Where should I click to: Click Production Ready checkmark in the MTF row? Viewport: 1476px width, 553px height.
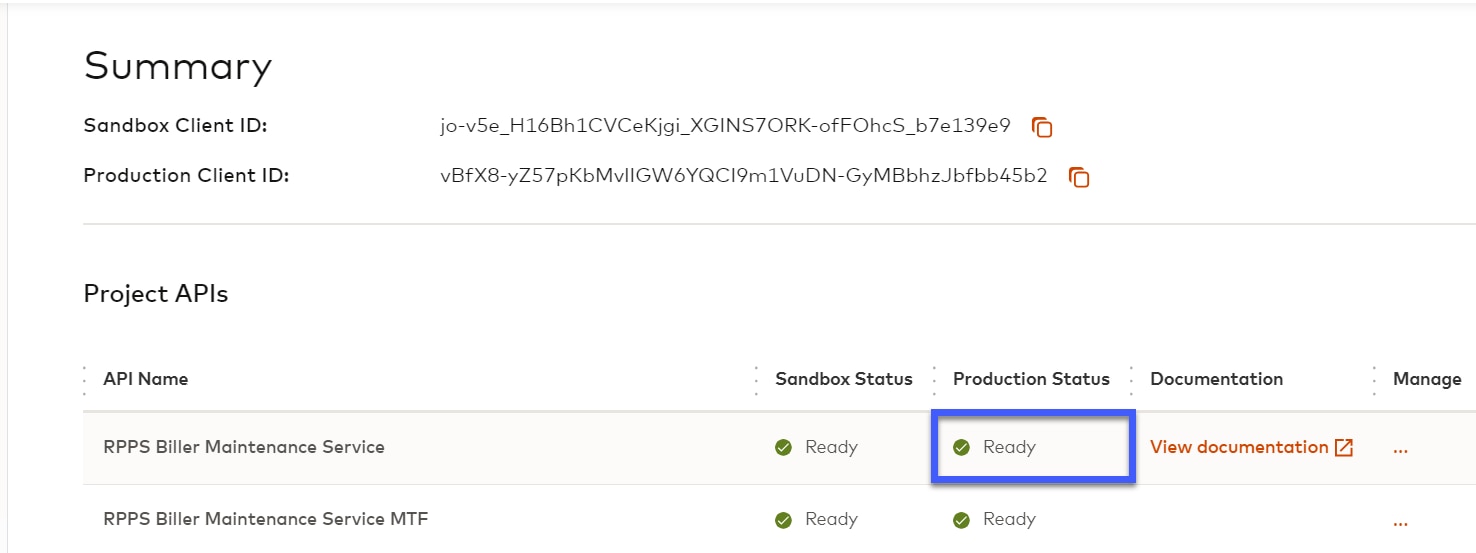point(962,520)
